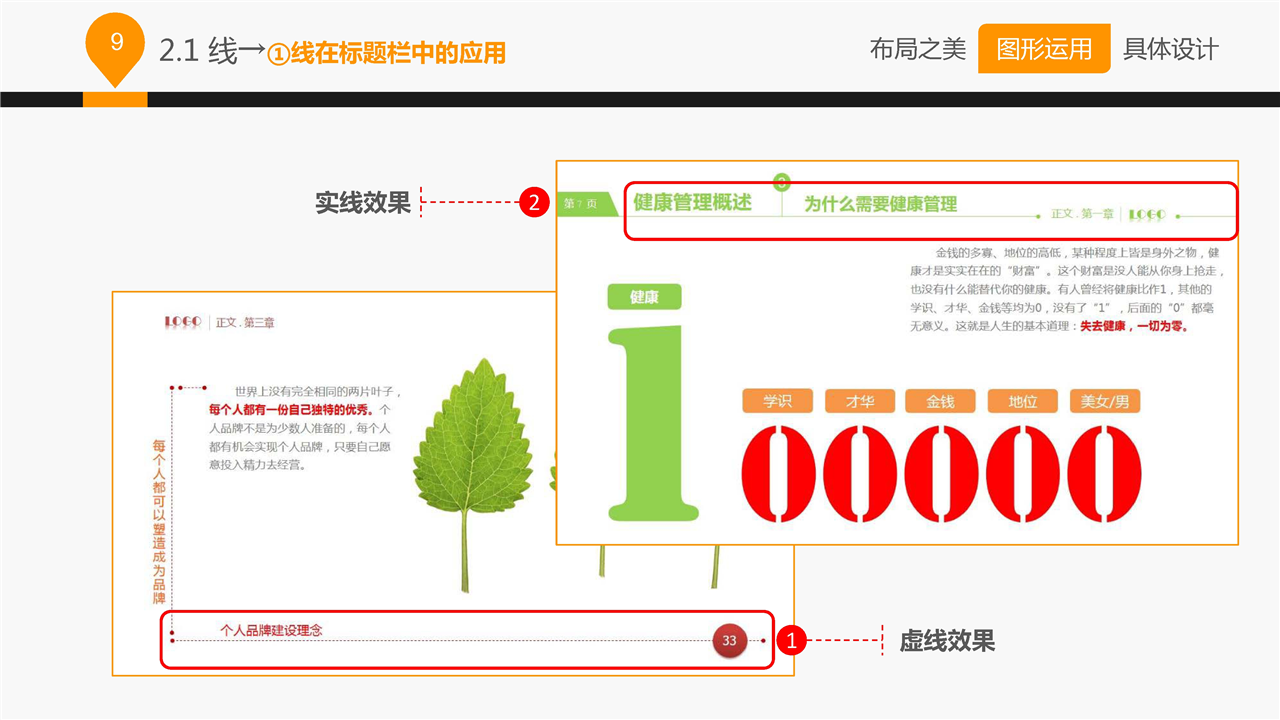This screenshot has width=1280, height=720.
Task: Select the orange 才华 label
Action: (x=859, y=401)
